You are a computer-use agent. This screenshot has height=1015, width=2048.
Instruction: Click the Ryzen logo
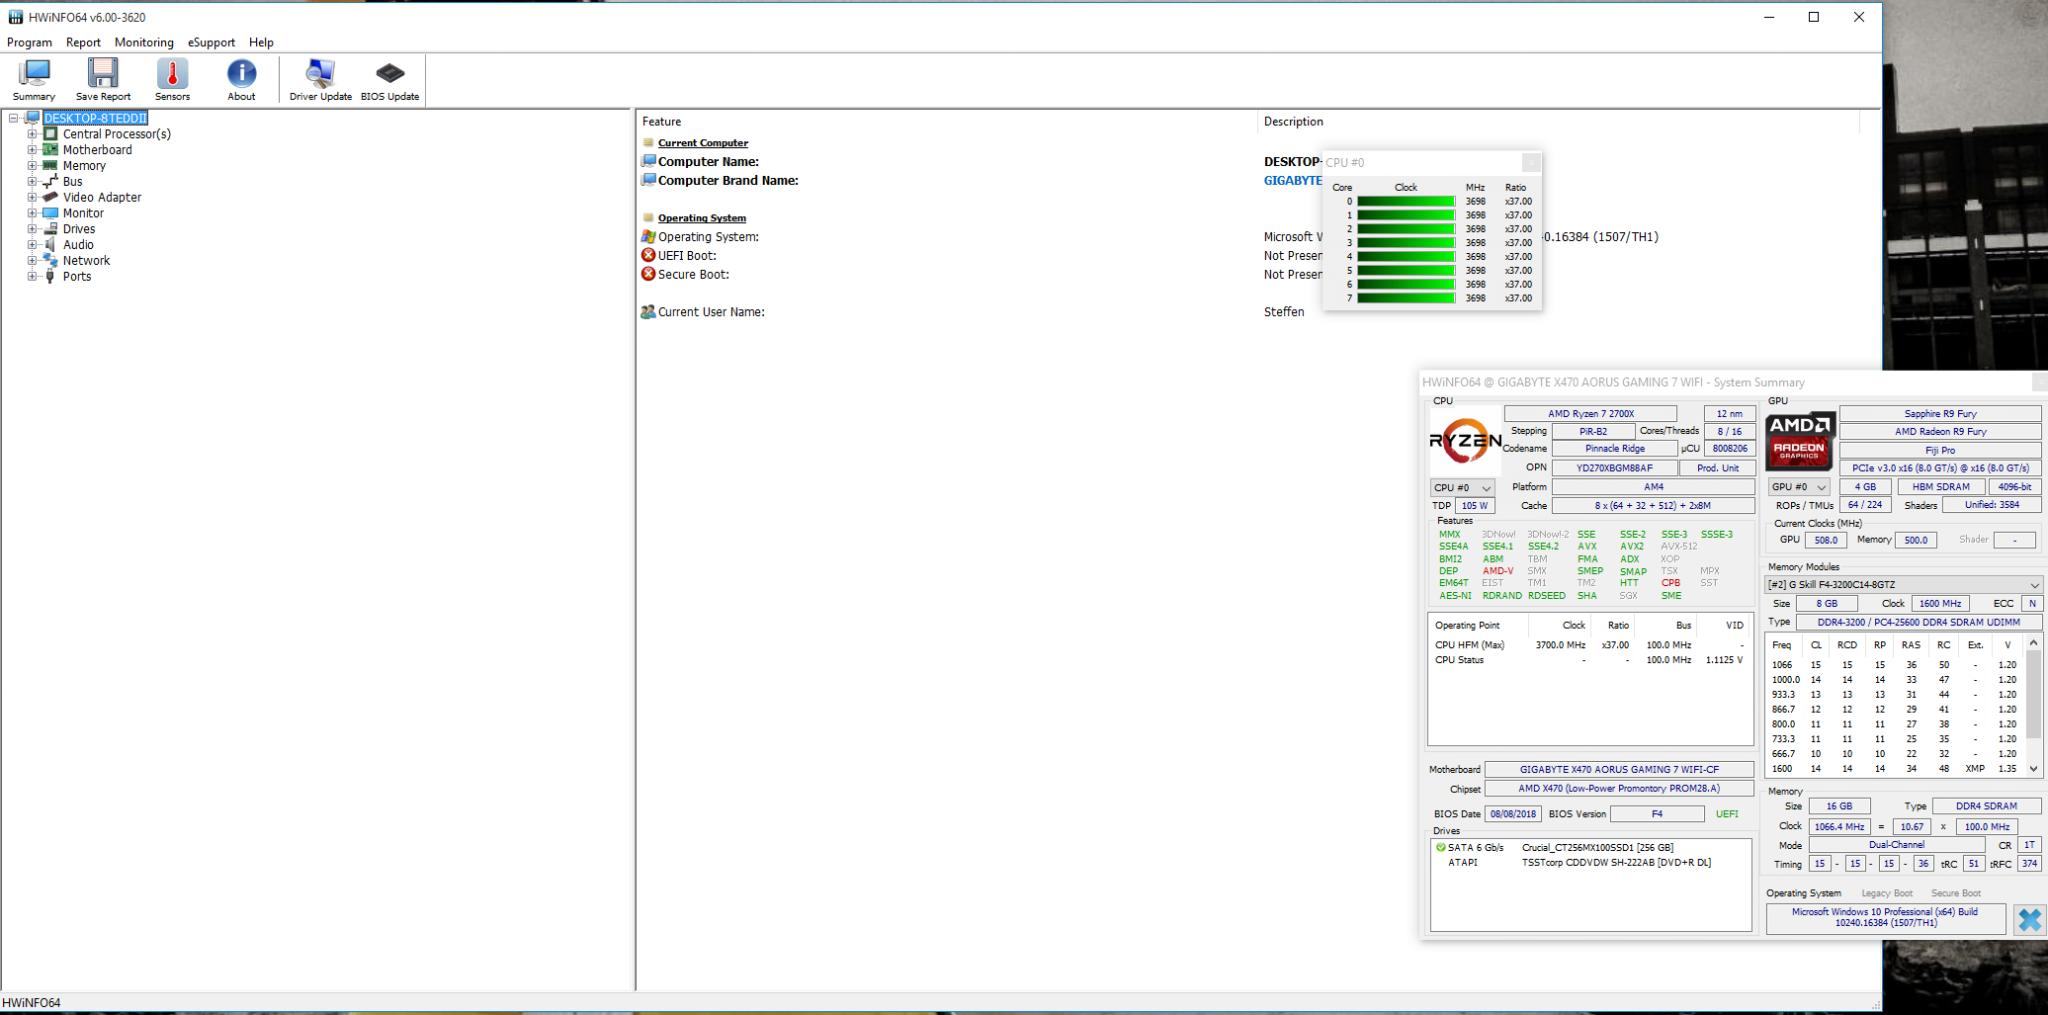pyautogui.click(x=1465, y=440)
